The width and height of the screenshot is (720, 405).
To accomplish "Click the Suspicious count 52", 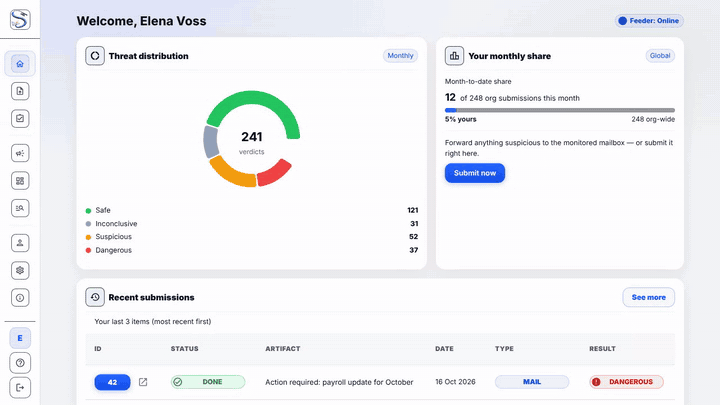I will (414, 236).
